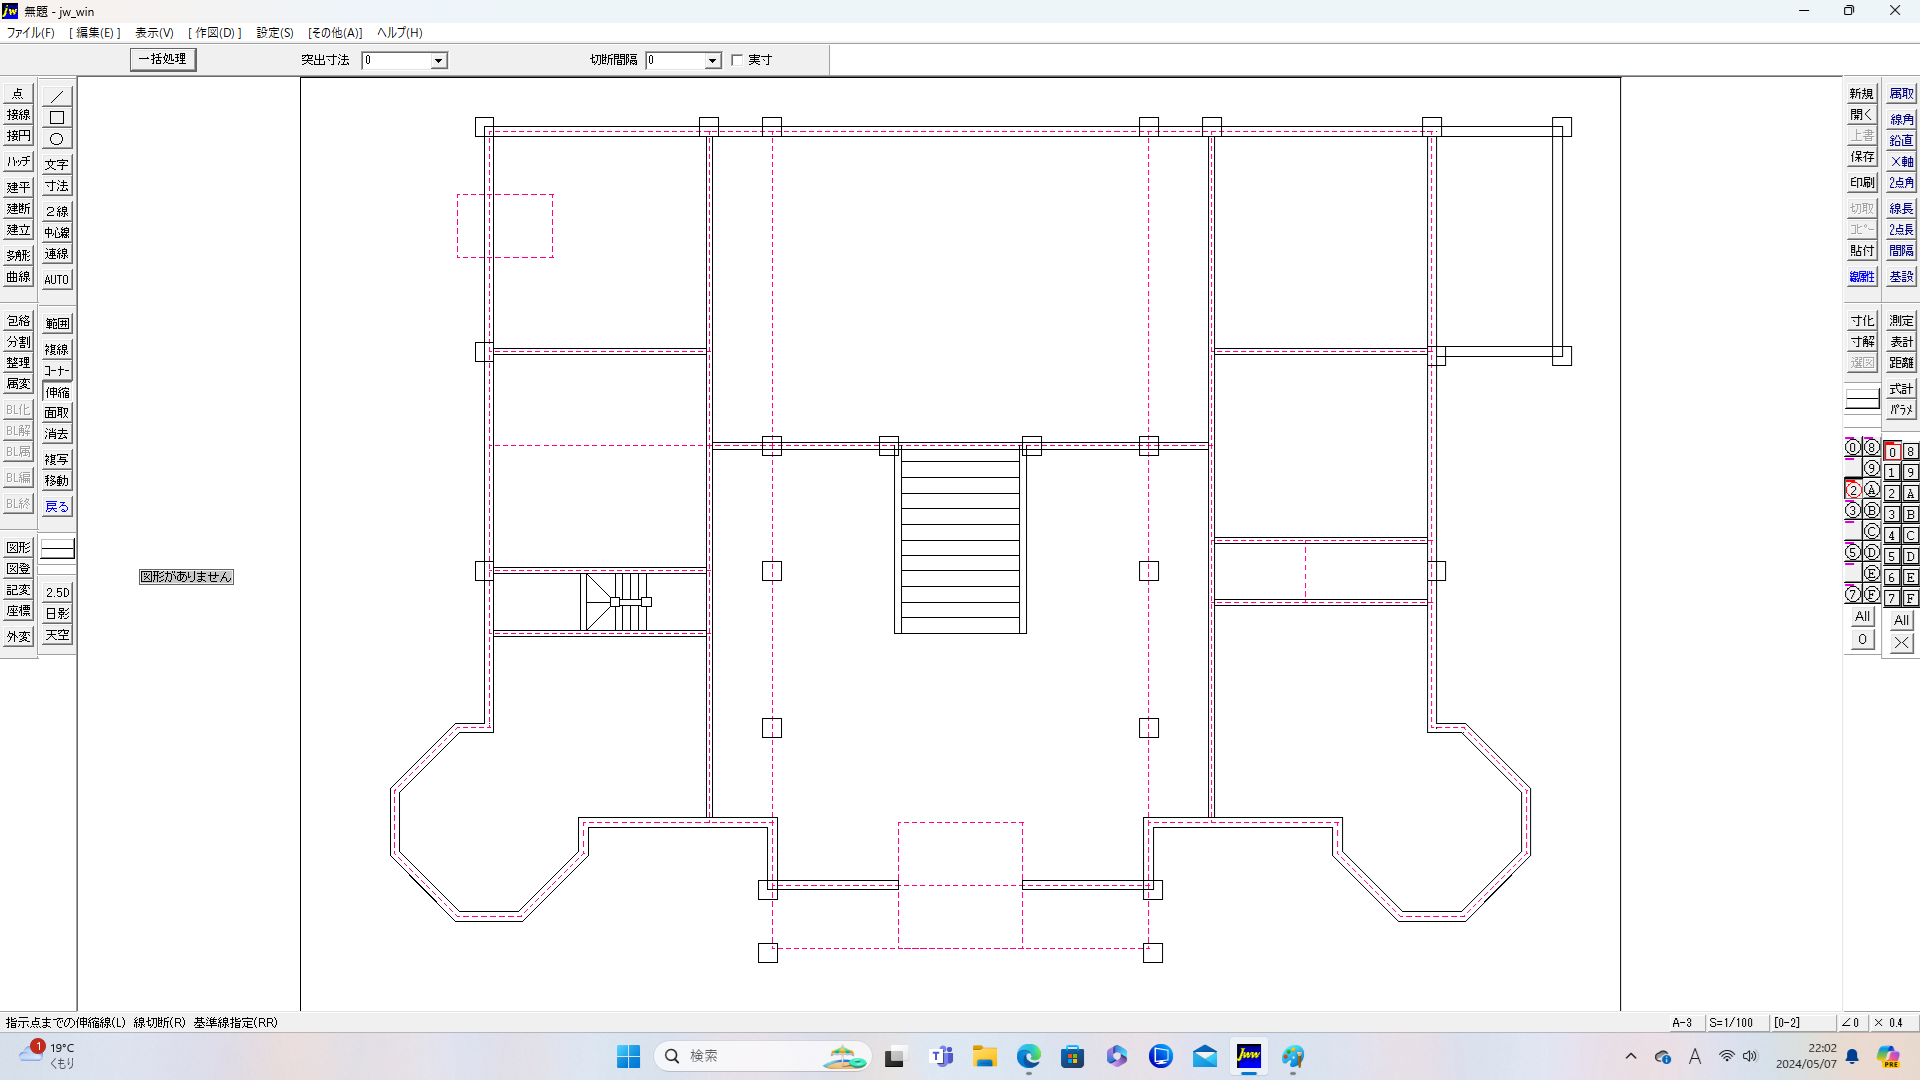
Task: Select the rectangle drawing tool icon
Action: (57, 118)
